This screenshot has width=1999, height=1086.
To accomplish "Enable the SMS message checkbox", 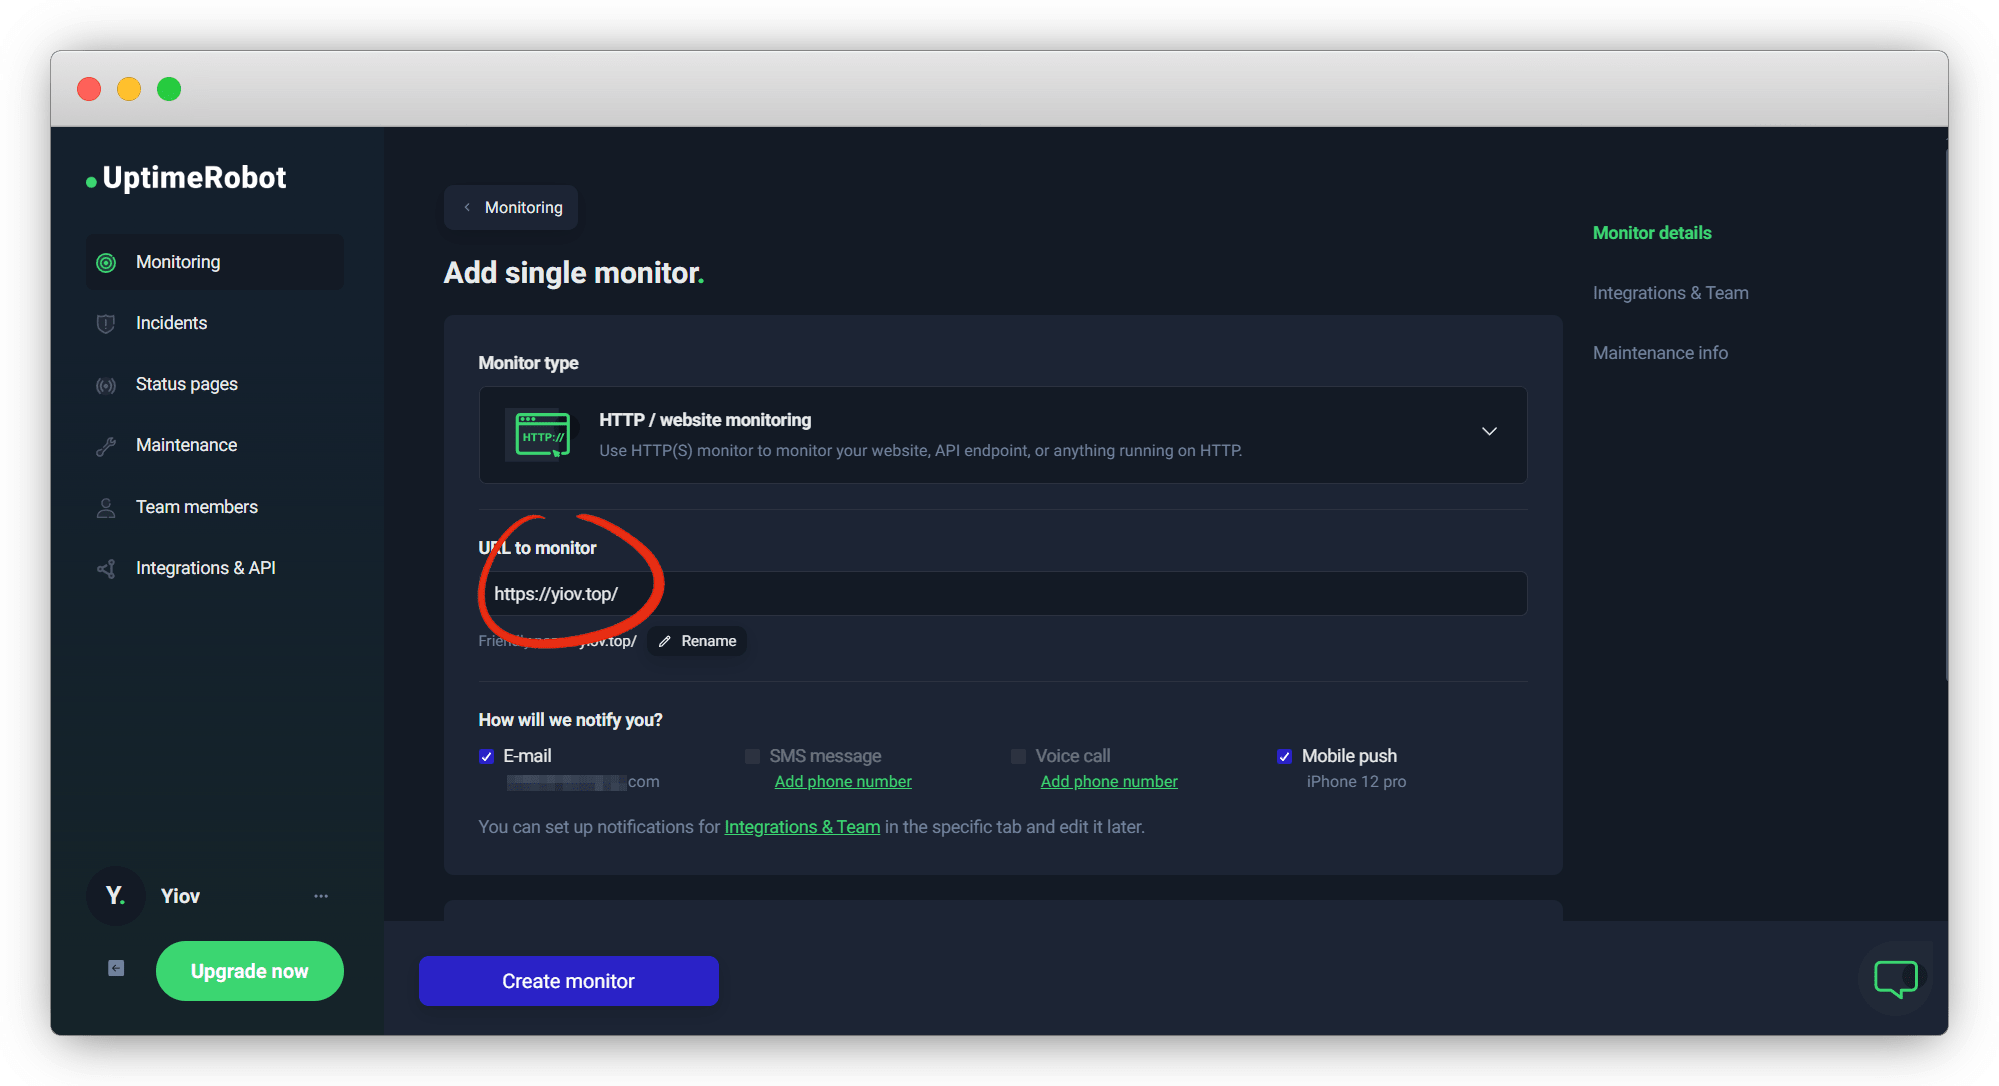I will pos(752,757).
